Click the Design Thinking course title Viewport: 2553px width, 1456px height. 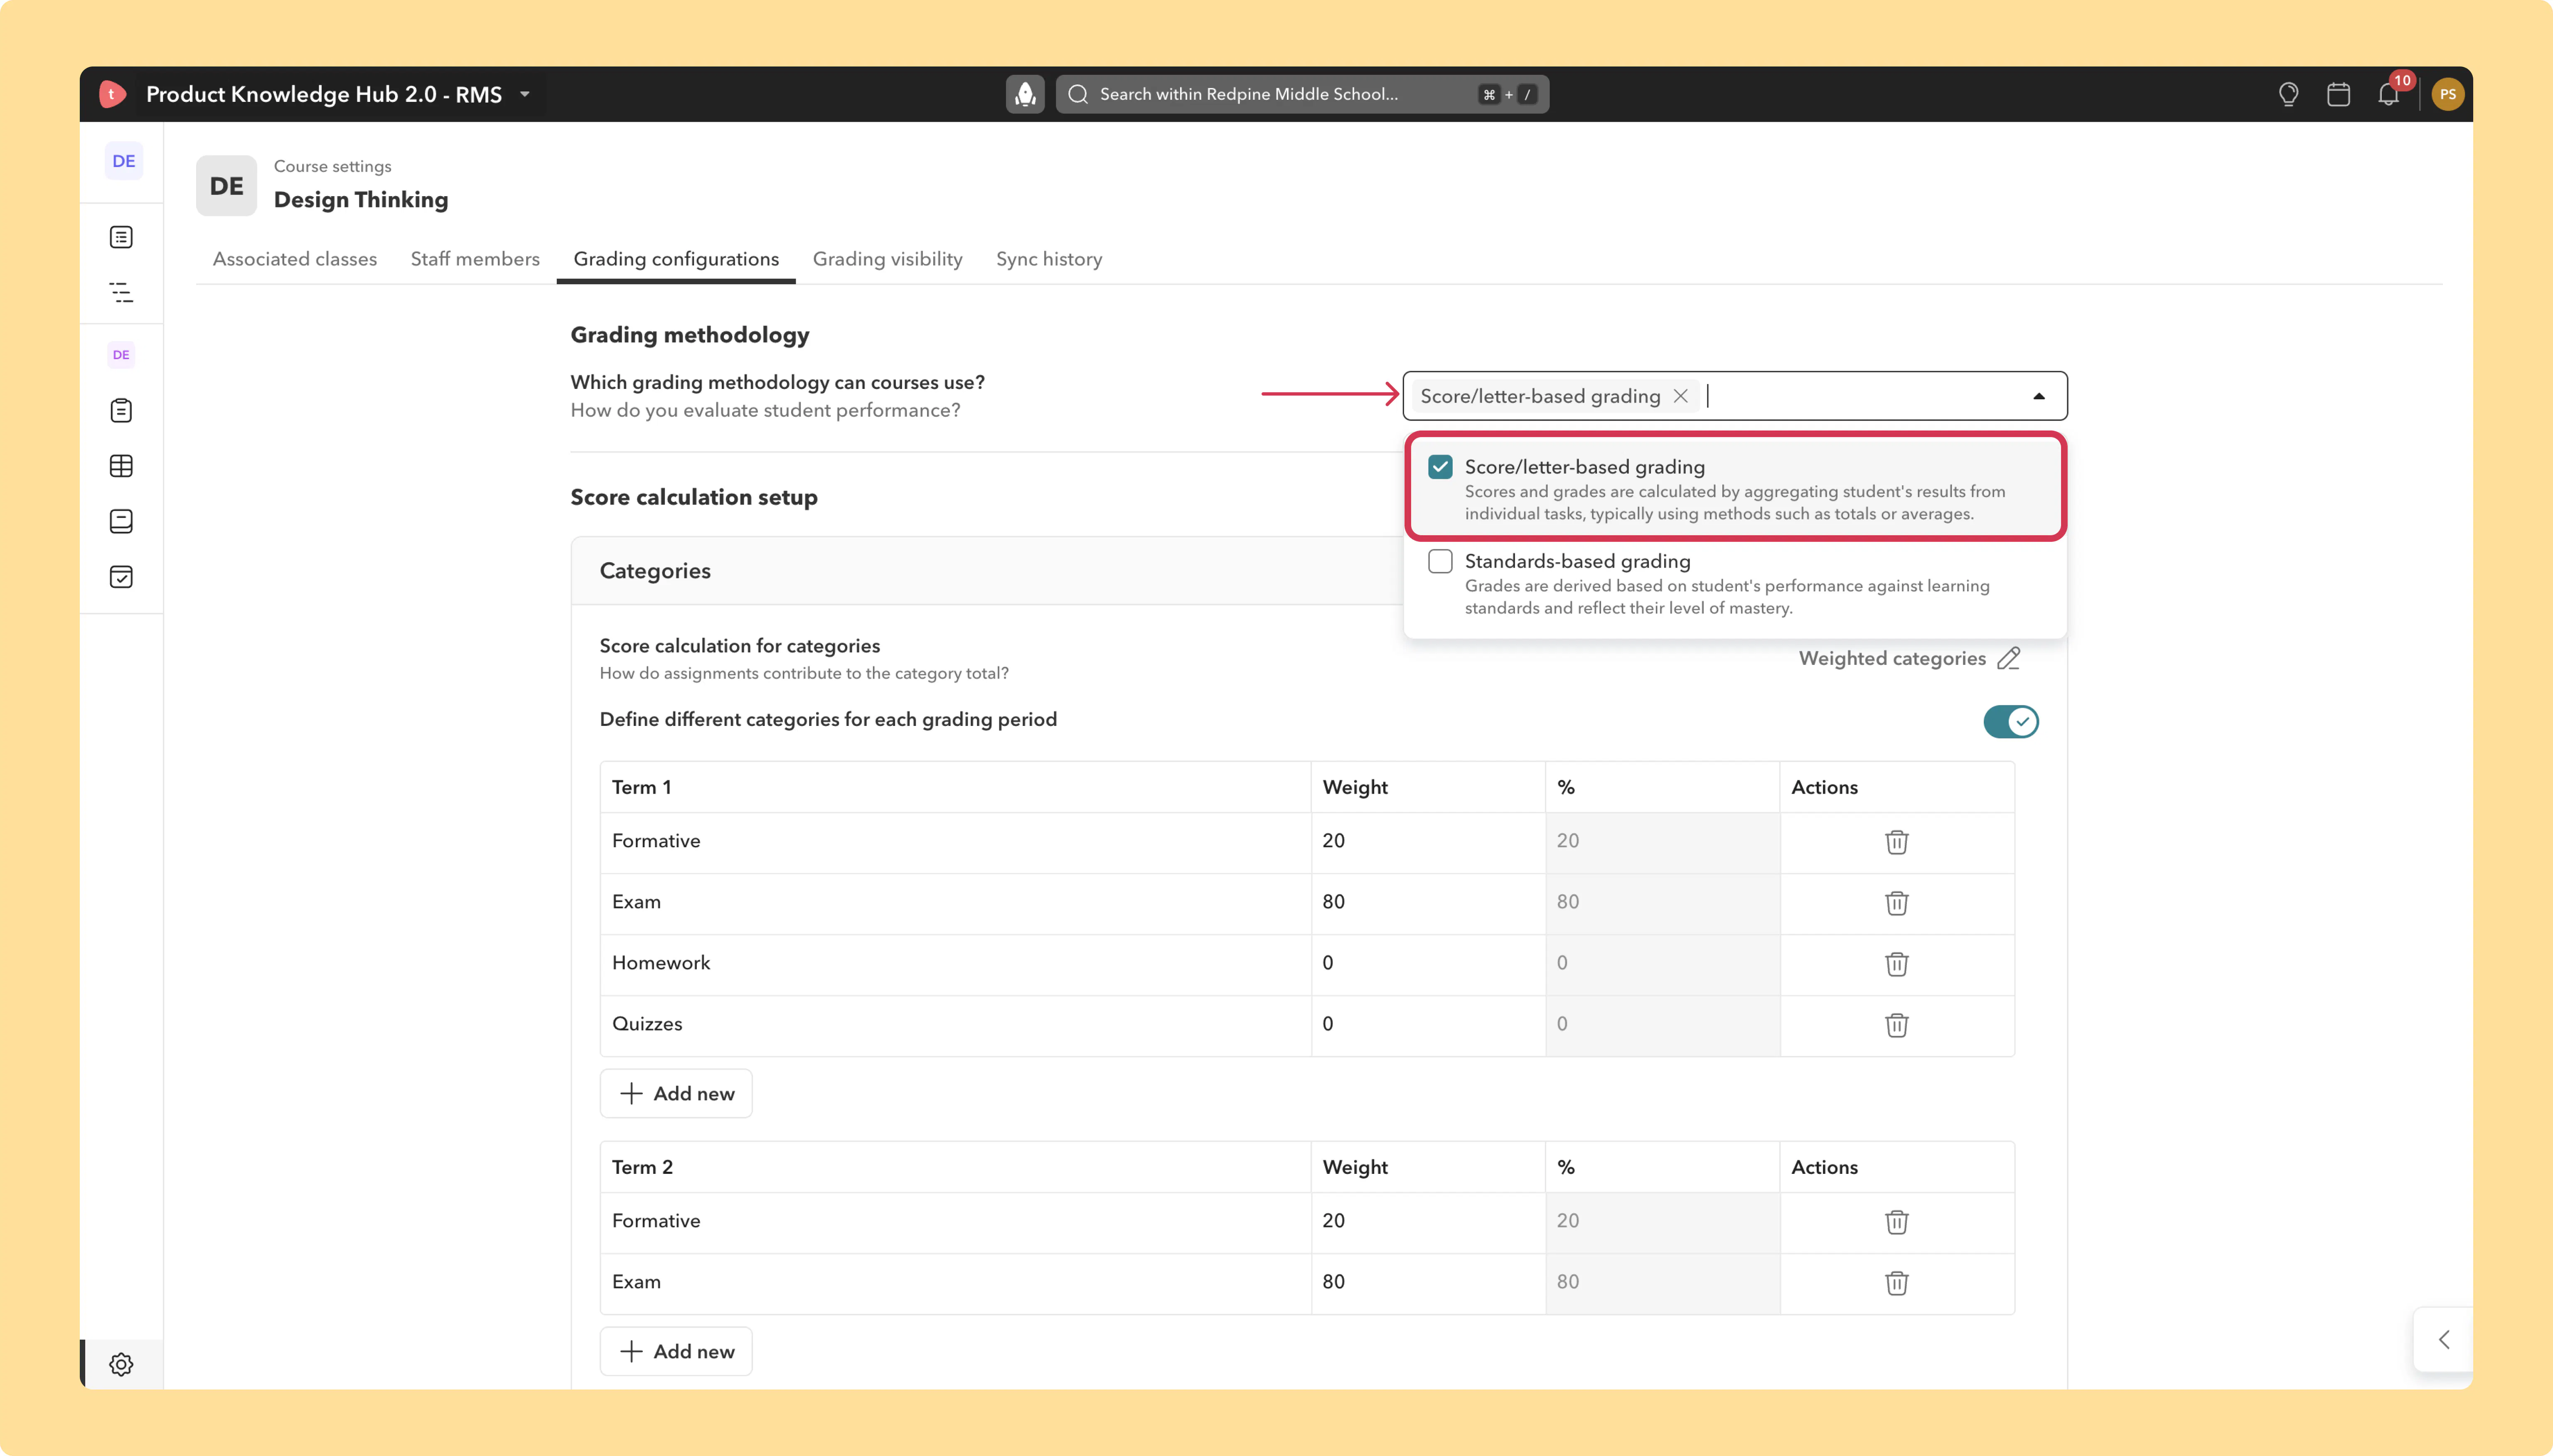361,200
